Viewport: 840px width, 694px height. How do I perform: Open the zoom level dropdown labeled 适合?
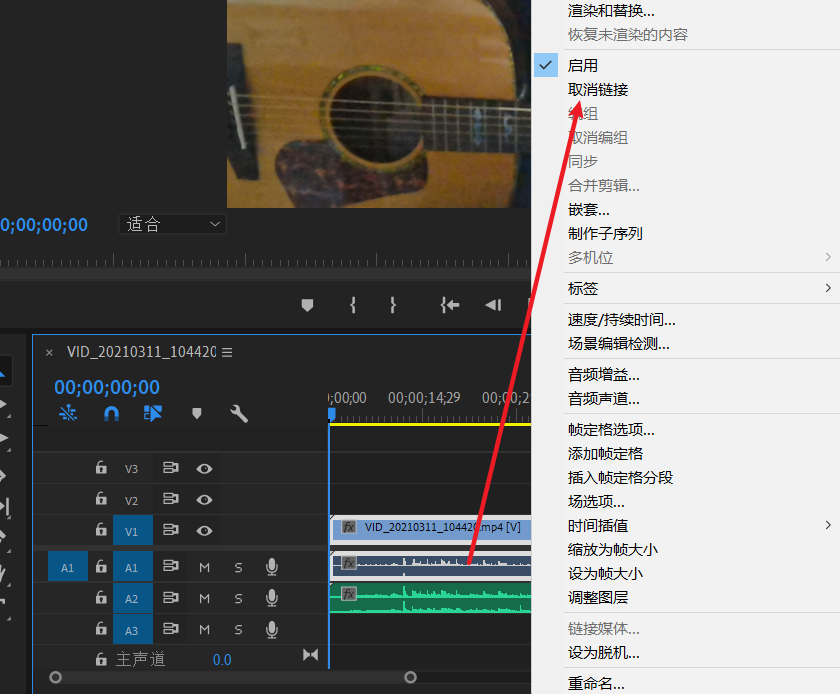172,225
